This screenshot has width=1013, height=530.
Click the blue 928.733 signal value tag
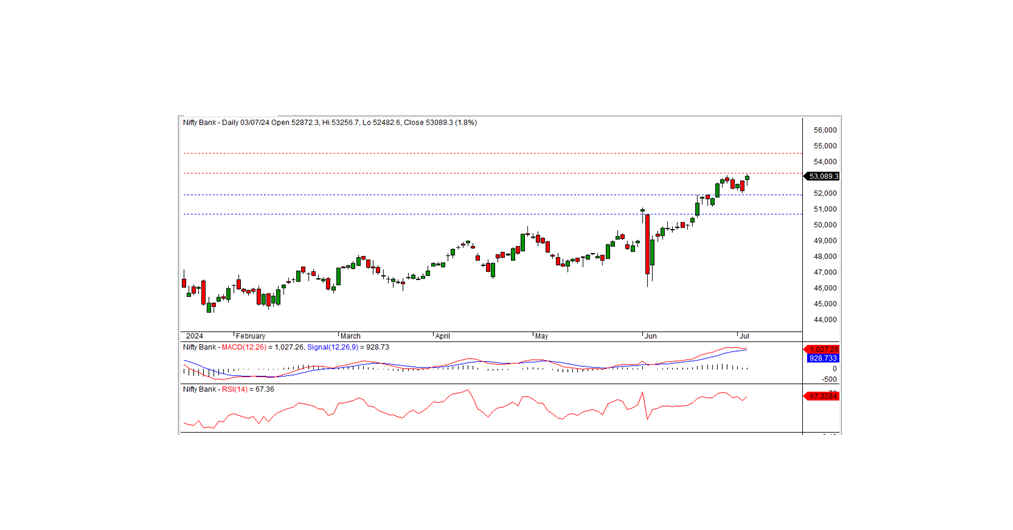coord(822,358)
